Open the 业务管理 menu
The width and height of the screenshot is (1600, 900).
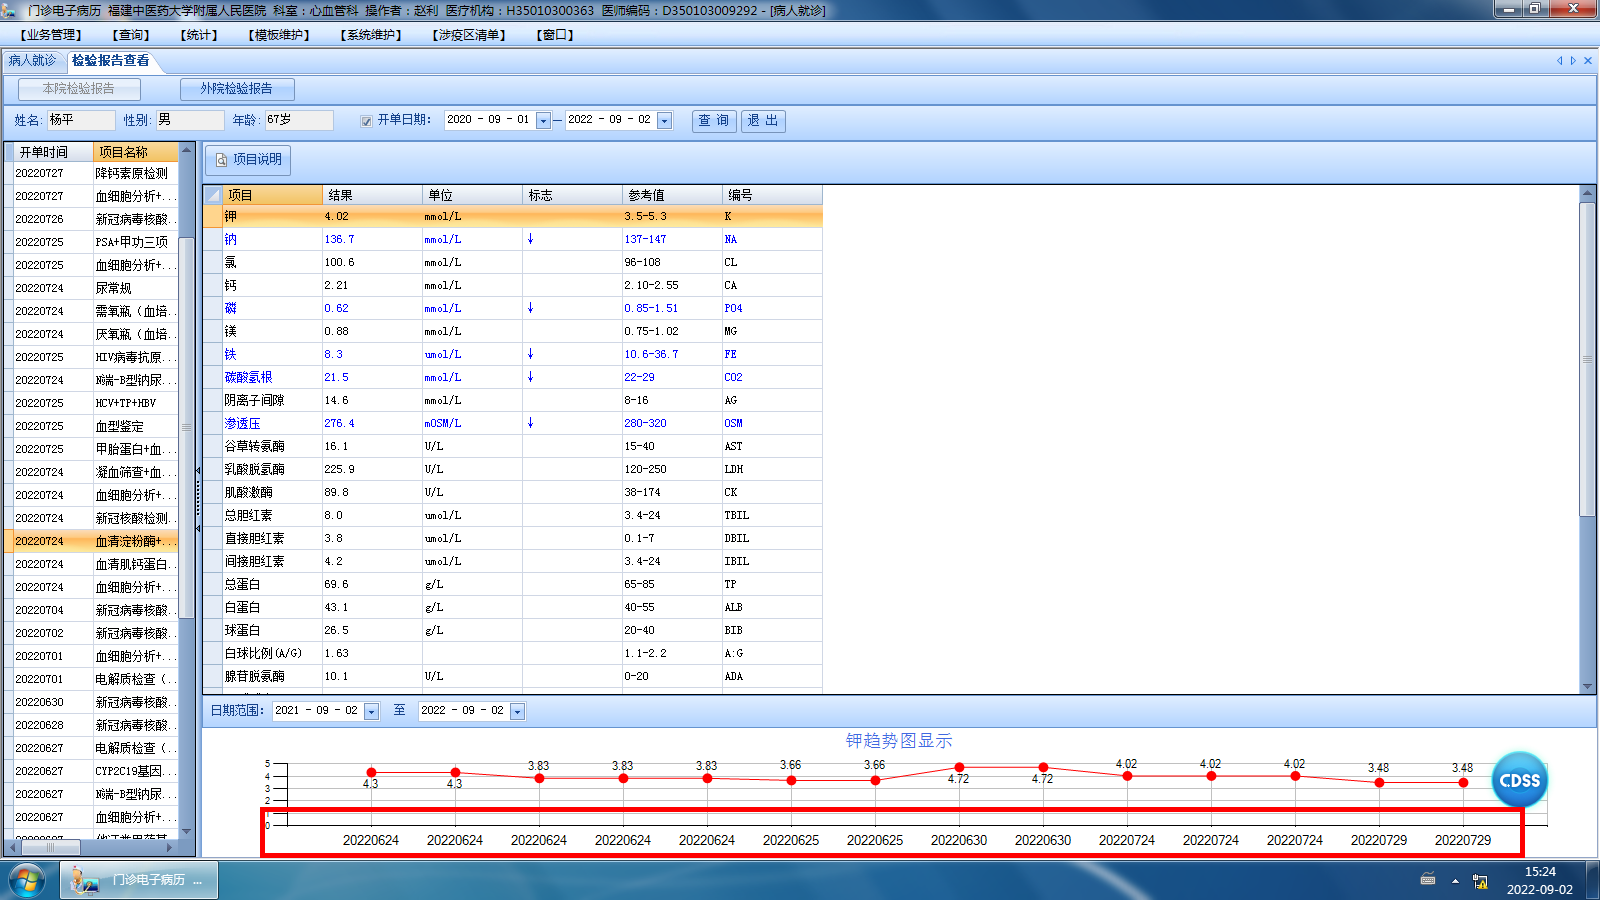[x=51, y=35]
